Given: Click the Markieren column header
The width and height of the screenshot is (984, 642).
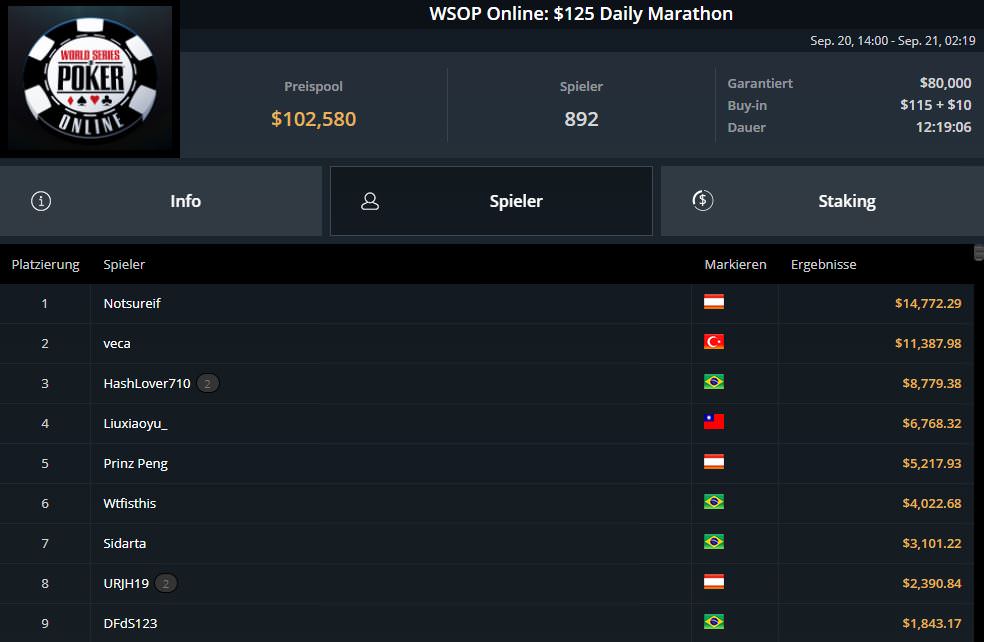Looking at the screenshot, I should pos(735,265).
